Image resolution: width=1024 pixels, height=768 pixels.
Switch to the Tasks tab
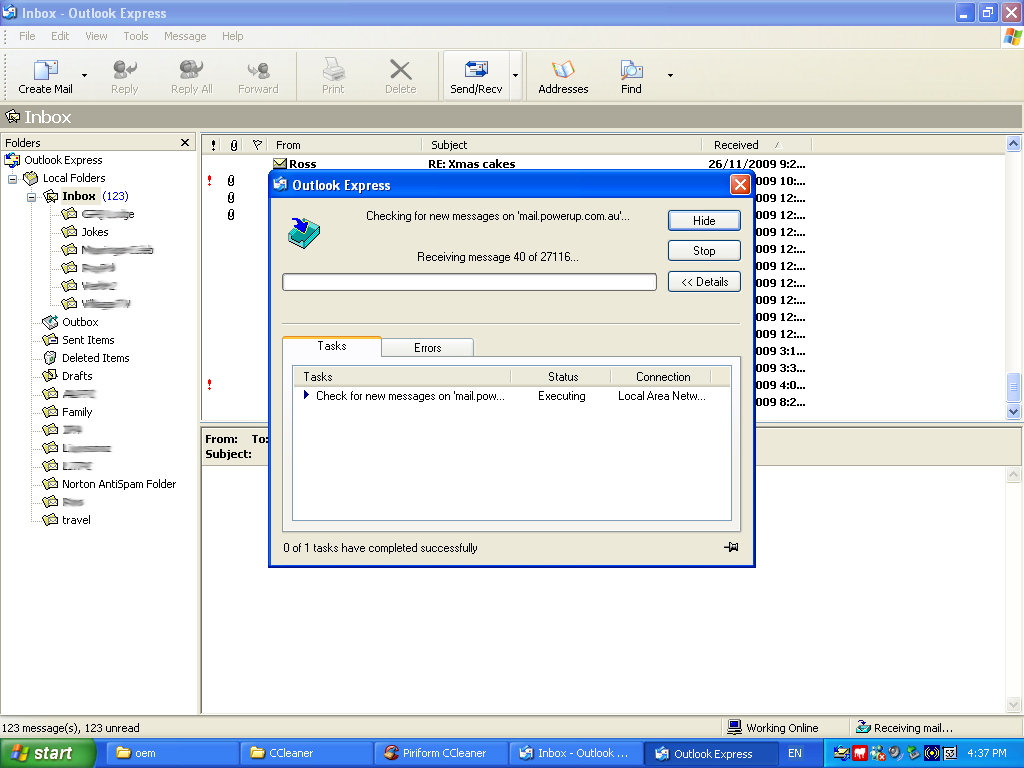pos(332,346)
